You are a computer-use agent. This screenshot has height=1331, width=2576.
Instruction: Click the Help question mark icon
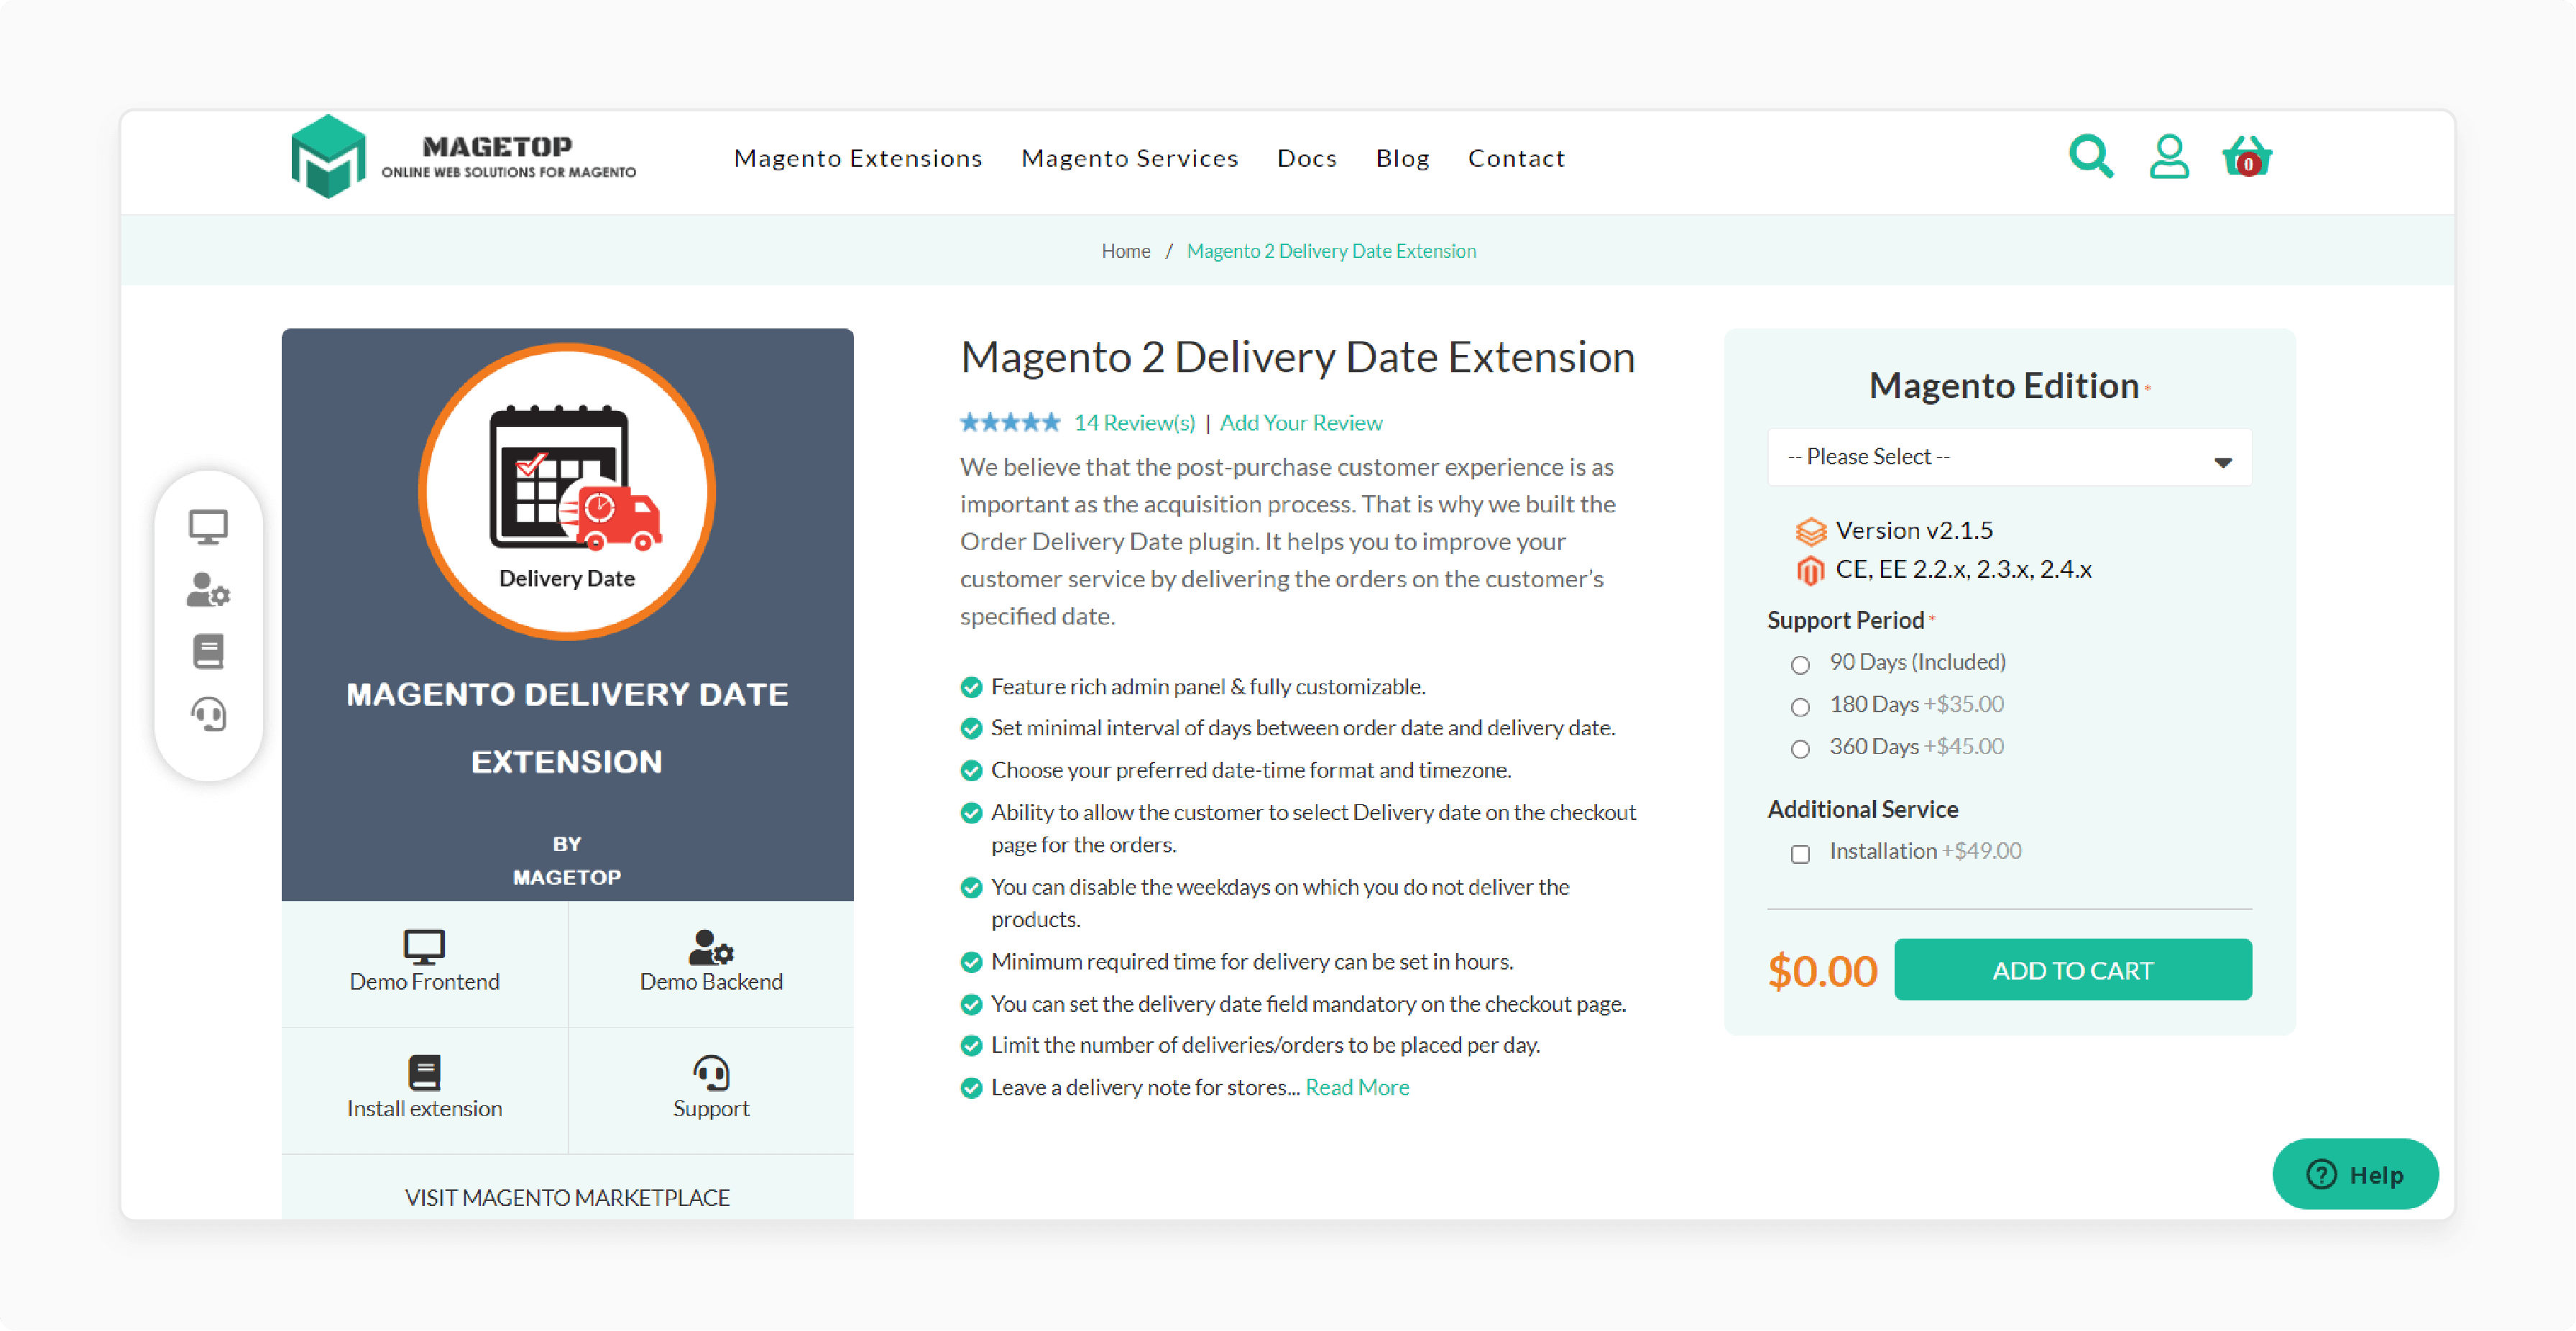tap(2321, 1174)
